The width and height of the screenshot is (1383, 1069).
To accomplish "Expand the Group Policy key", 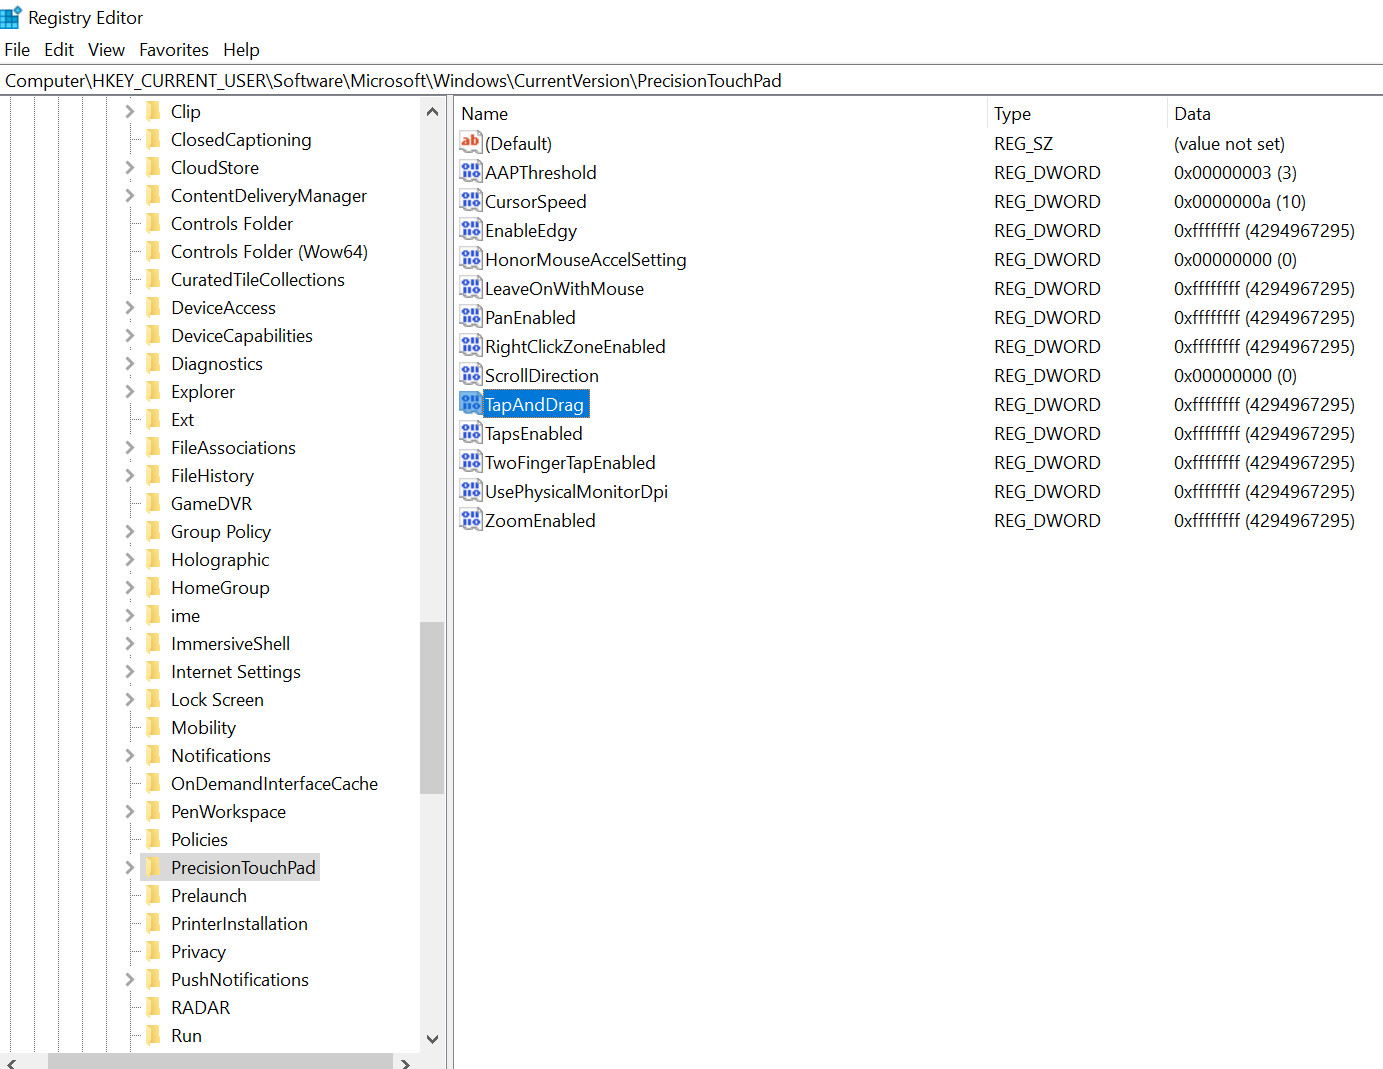I will 129,531.
